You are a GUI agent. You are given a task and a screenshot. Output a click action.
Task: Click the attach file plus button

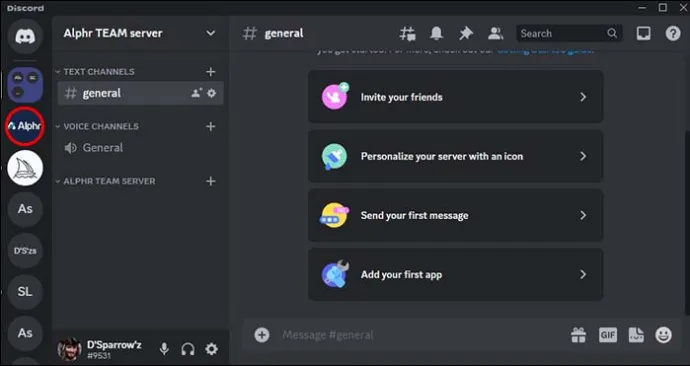(x=261, y=335)
